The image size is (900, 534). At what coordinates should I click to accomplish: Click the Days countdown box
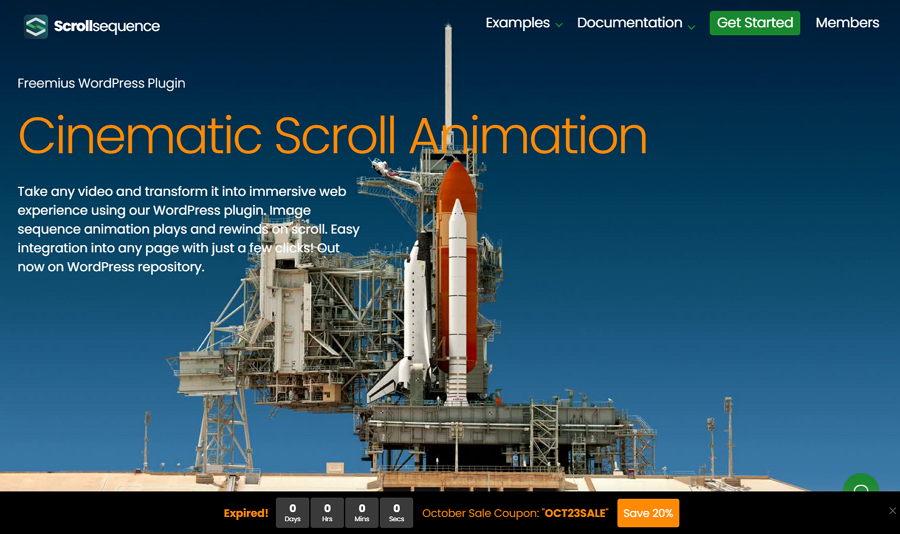293,513
